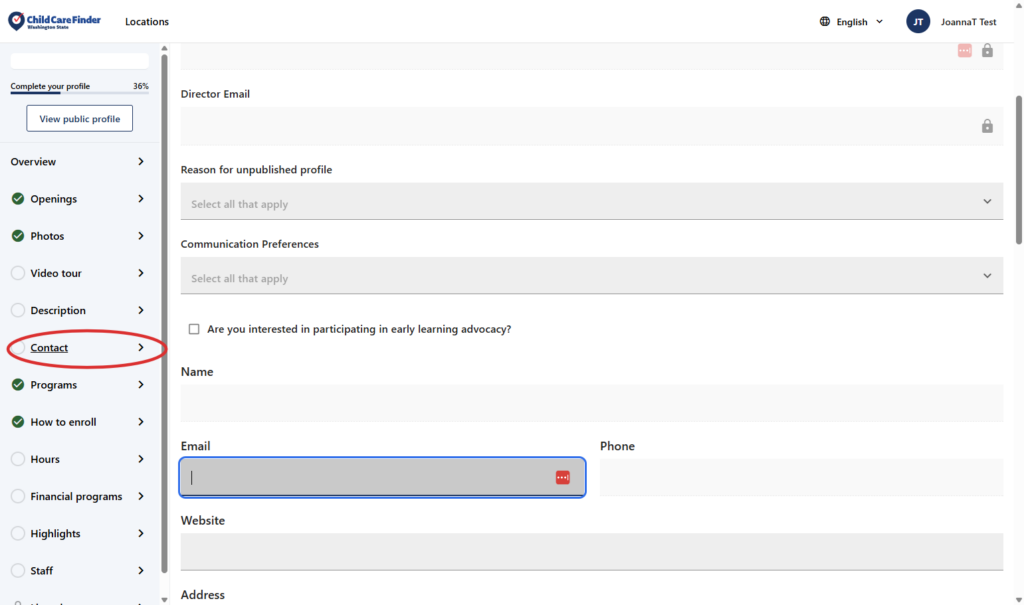Click the empty status circle beside Video tour
This screenshot has height=605, width=1024.
[x=18, y=273]
